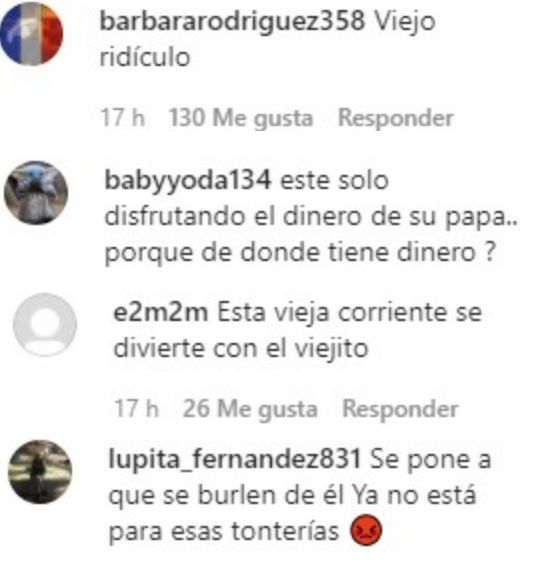View the 26 Me gusta likes list
The height and width of the screenshot is (577, 538).
[x=250, y=409]
